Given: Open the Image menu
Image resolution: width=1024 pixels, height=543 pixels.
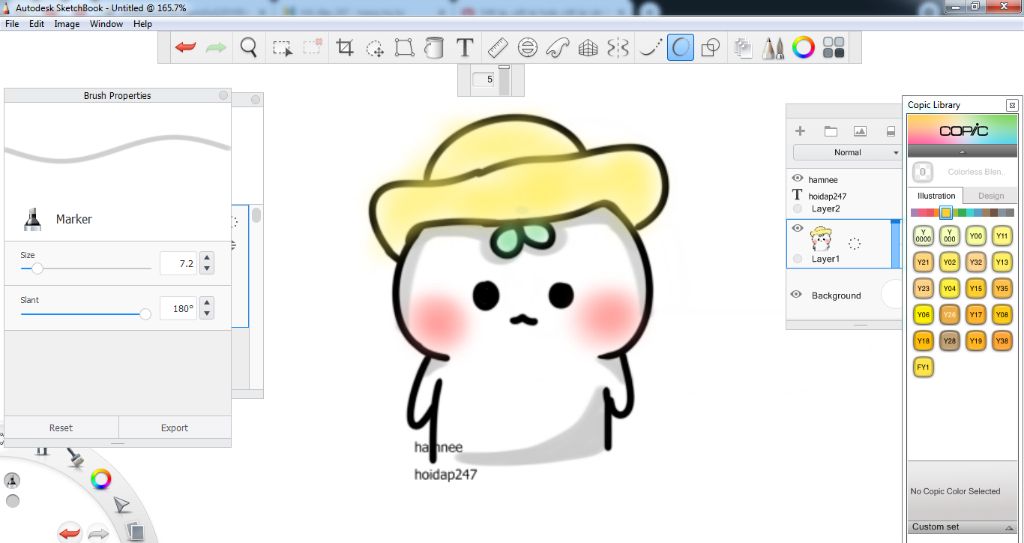Looking at the screenshot, I should pos(67,24).
